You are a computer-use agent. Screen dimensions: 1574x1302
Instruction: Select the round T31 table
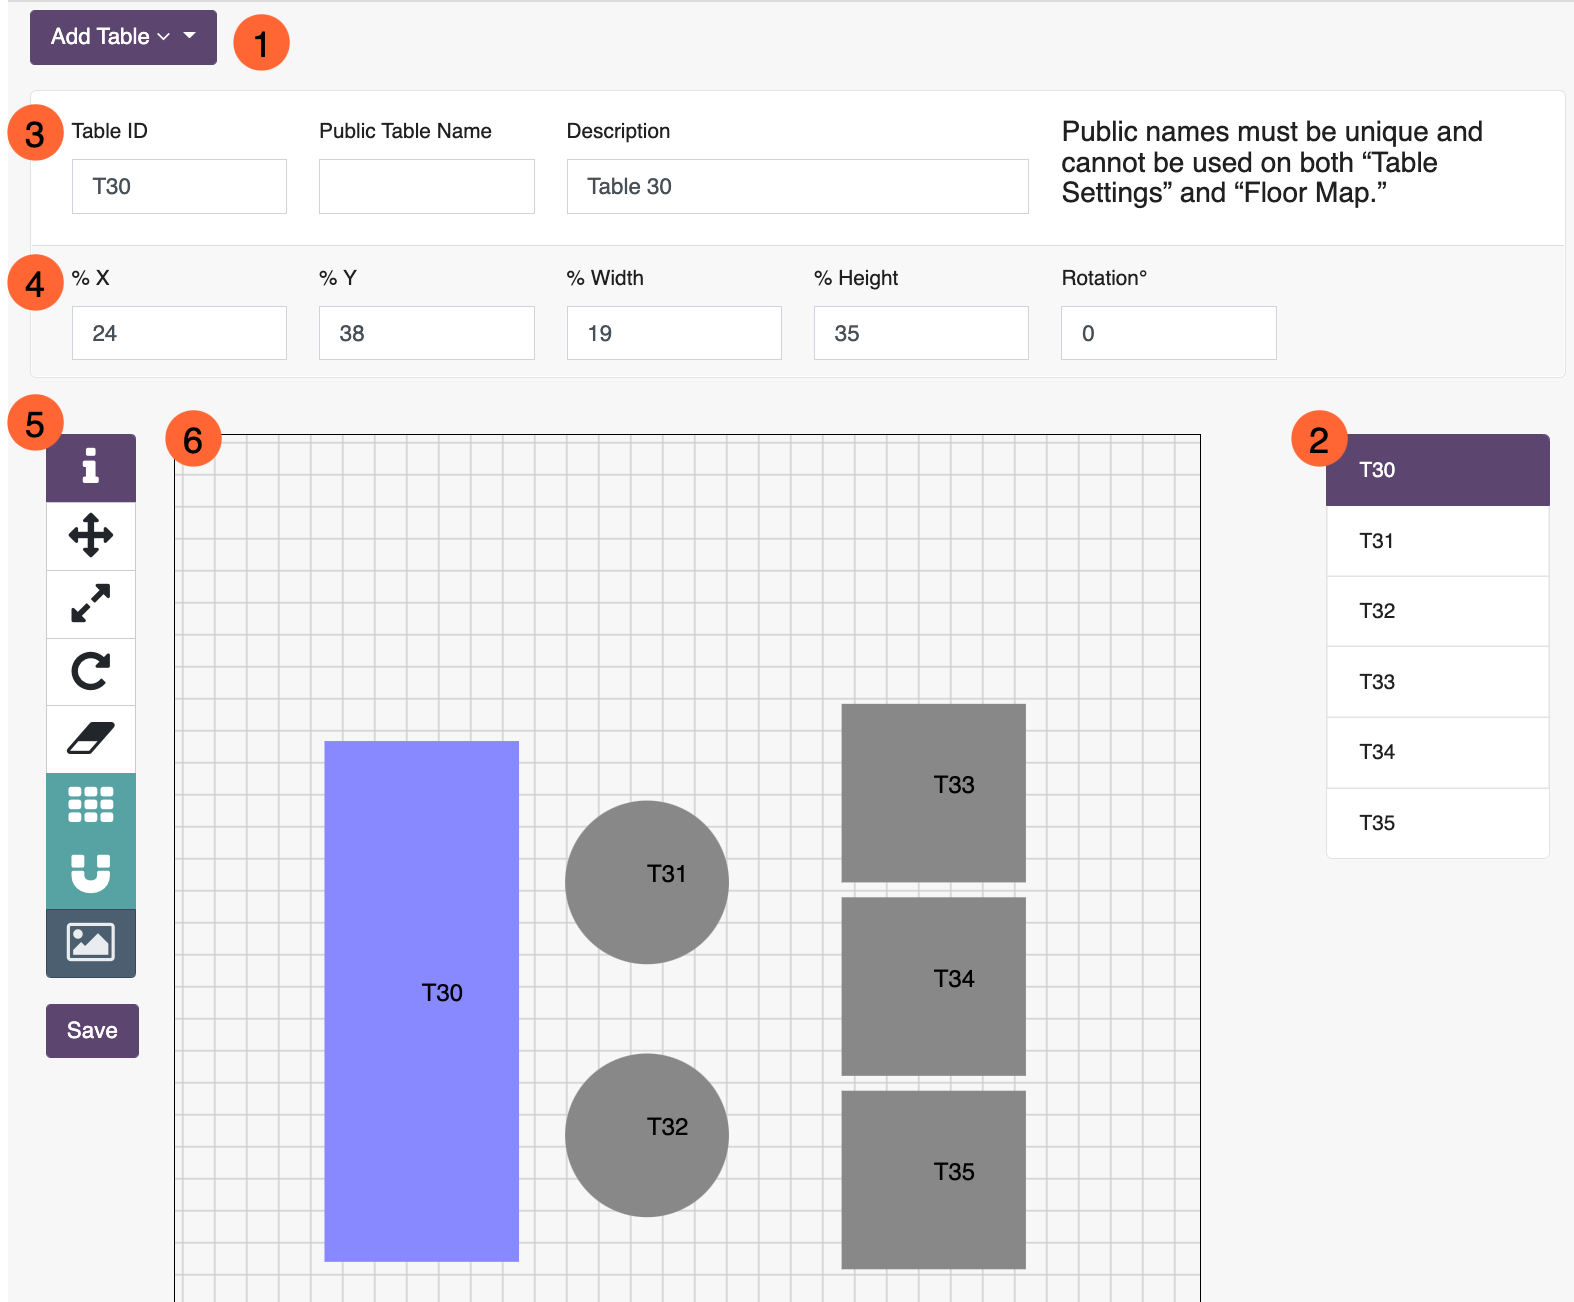point(647,882)
